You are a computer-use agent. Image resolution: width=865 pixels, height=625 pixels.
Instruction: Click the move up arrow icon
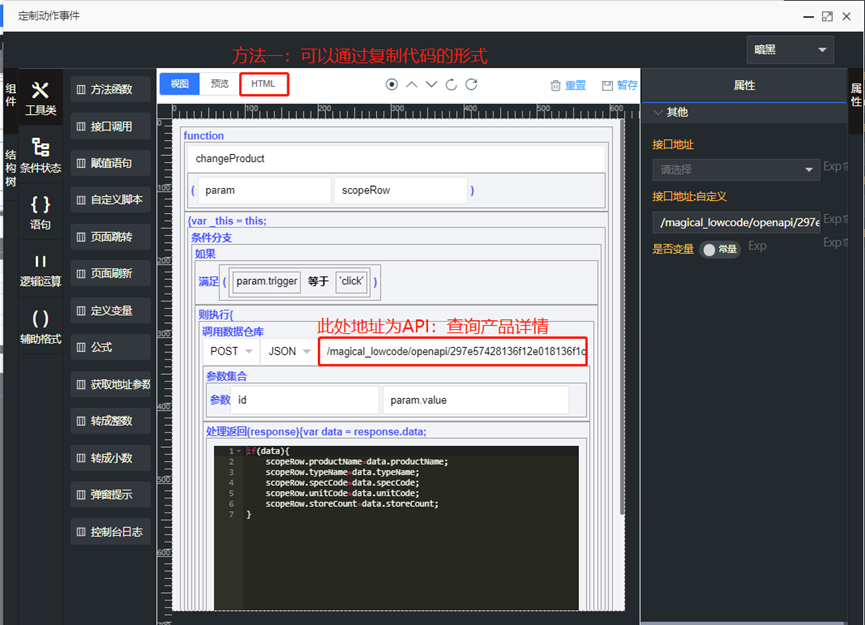412,84
